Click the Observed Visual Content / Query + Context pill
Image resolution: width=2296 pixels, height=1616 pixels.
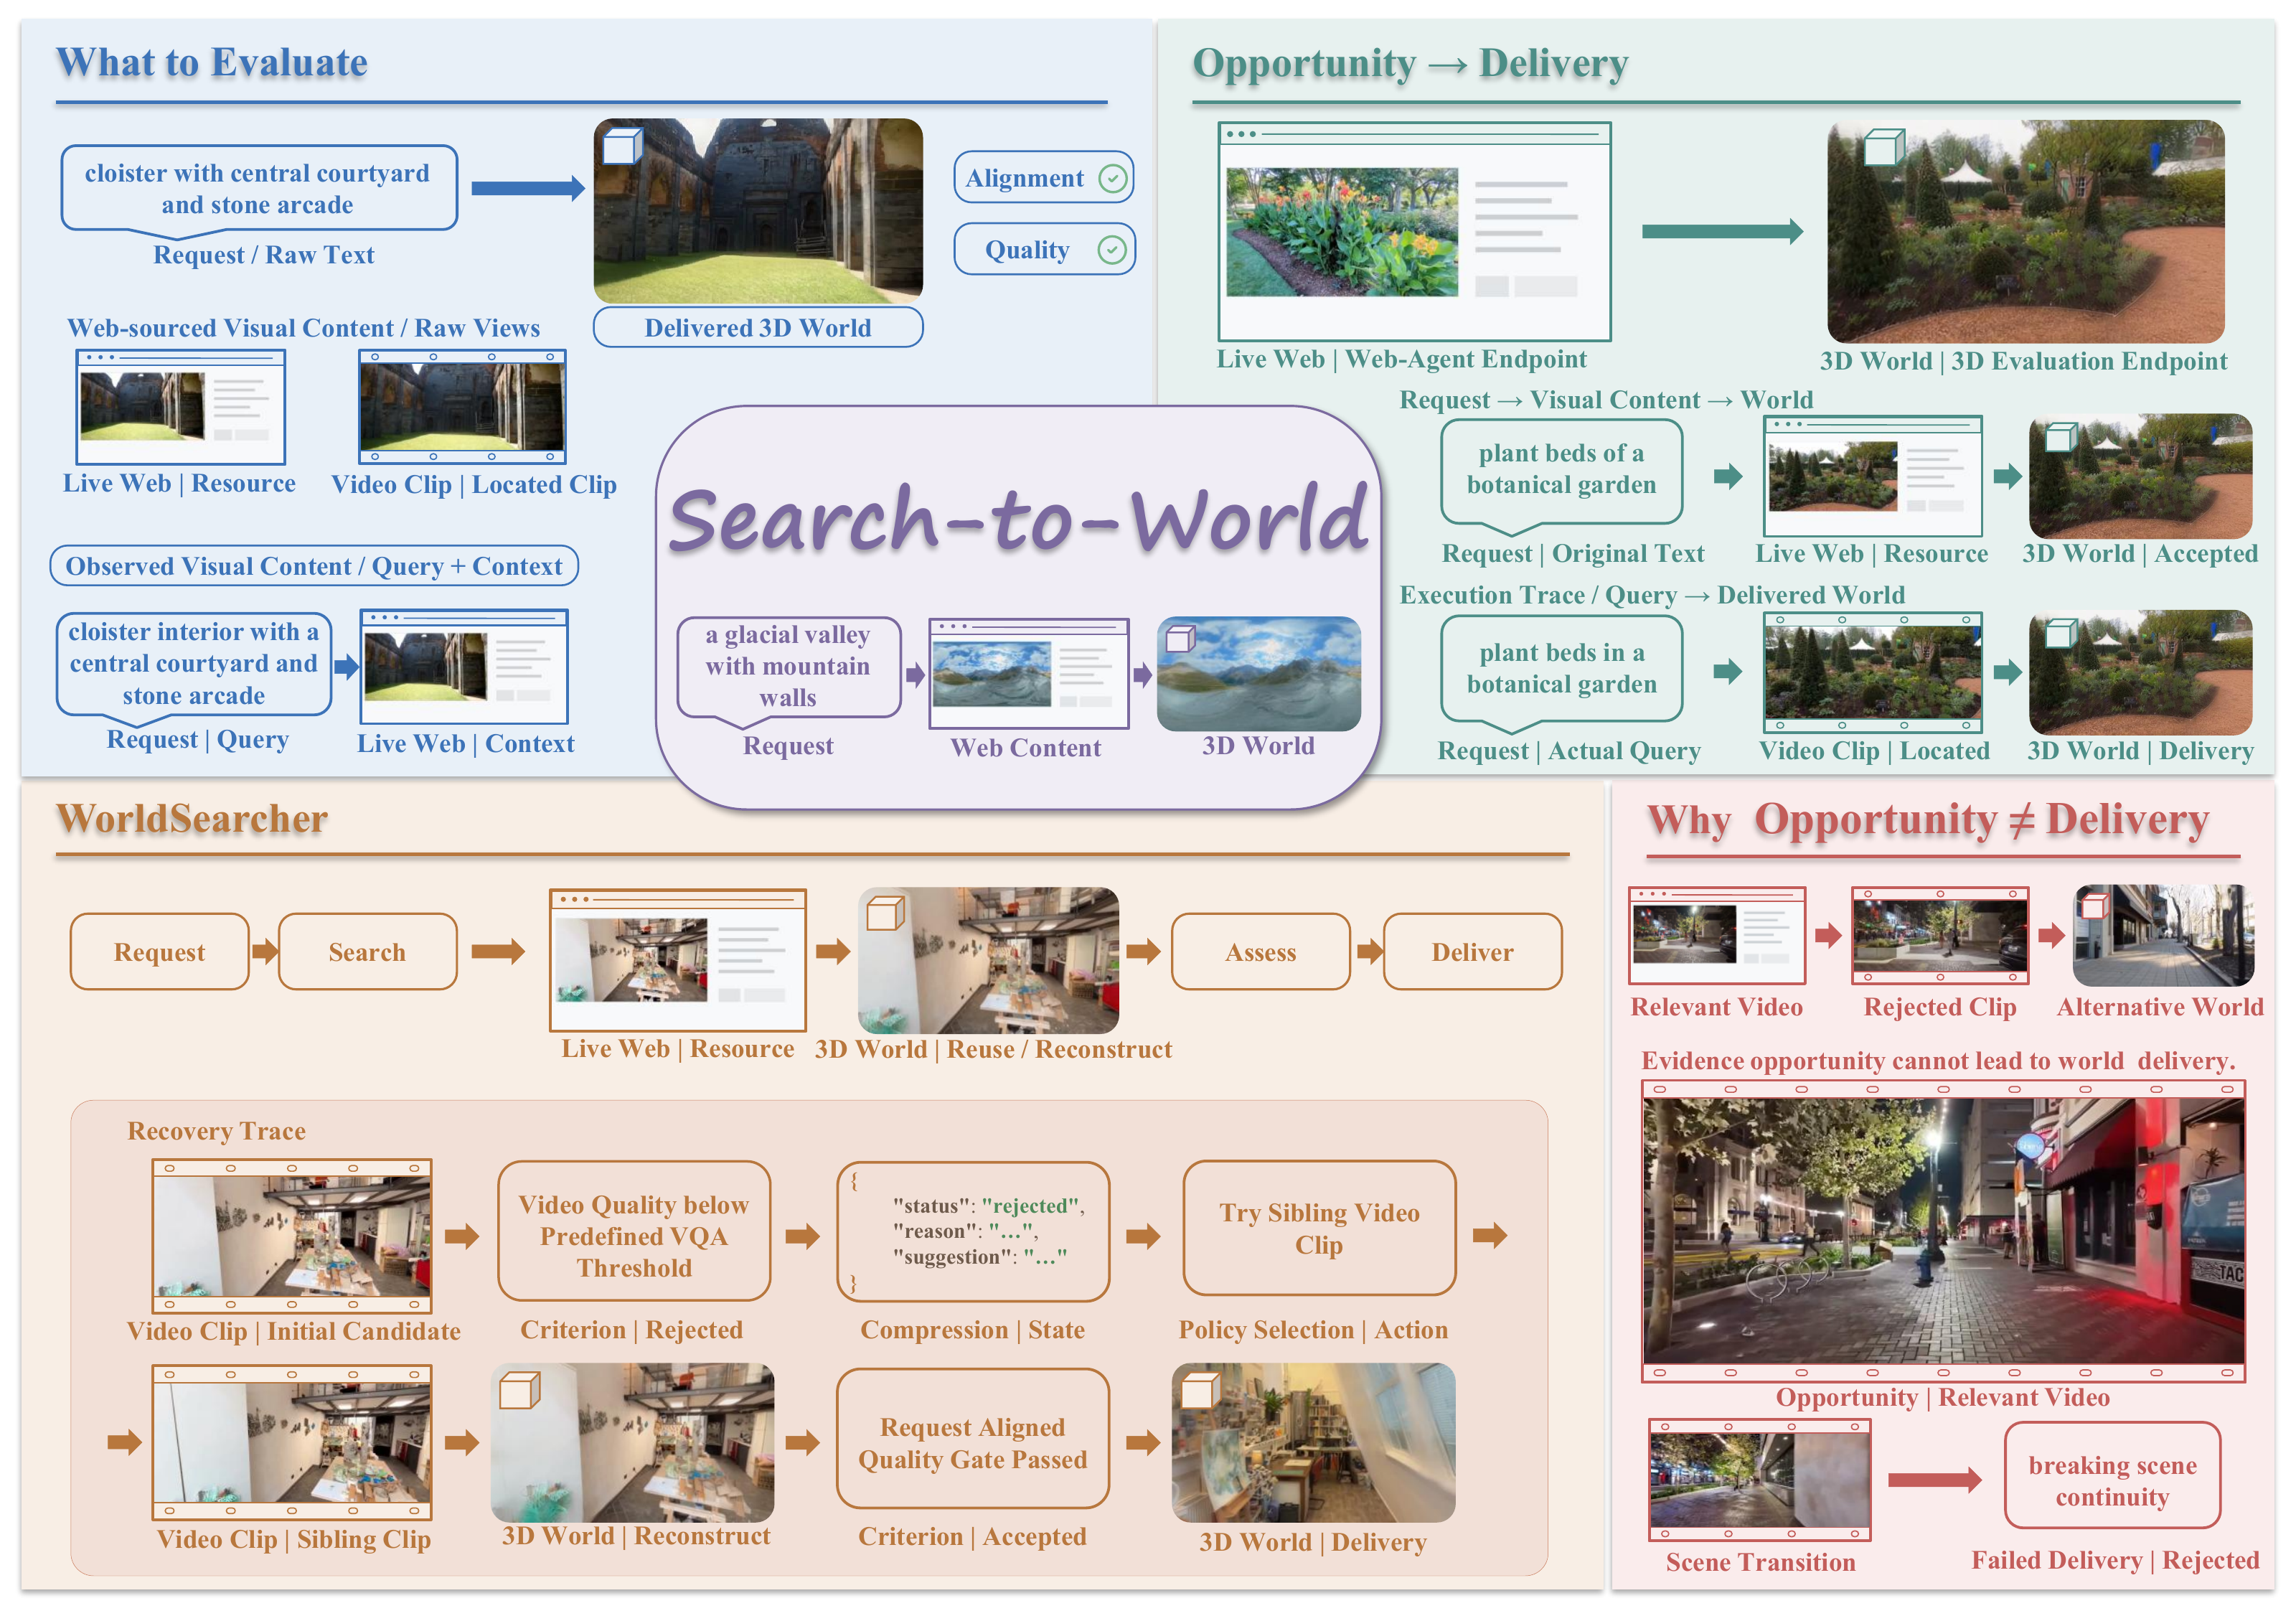coord(314,566)
